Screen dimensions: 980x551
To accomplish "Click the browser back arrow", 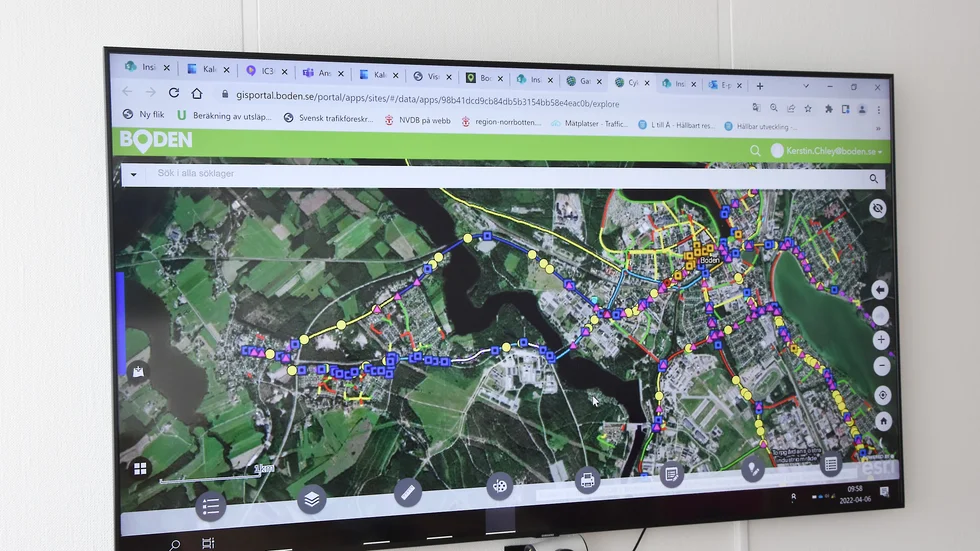I will (128, 91).
